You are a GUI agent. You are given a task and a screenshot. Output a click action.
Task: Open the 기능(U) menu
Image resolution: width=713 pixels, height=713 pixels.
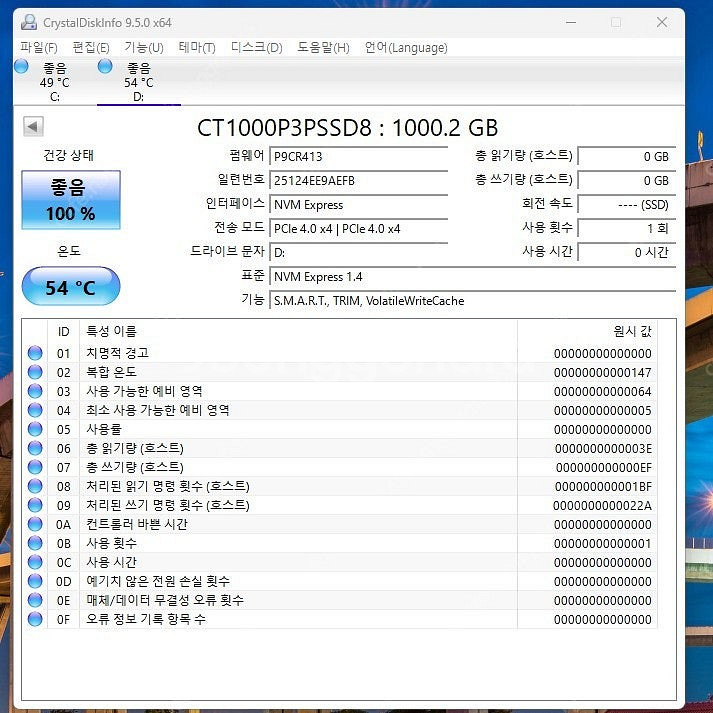(144, 47)
